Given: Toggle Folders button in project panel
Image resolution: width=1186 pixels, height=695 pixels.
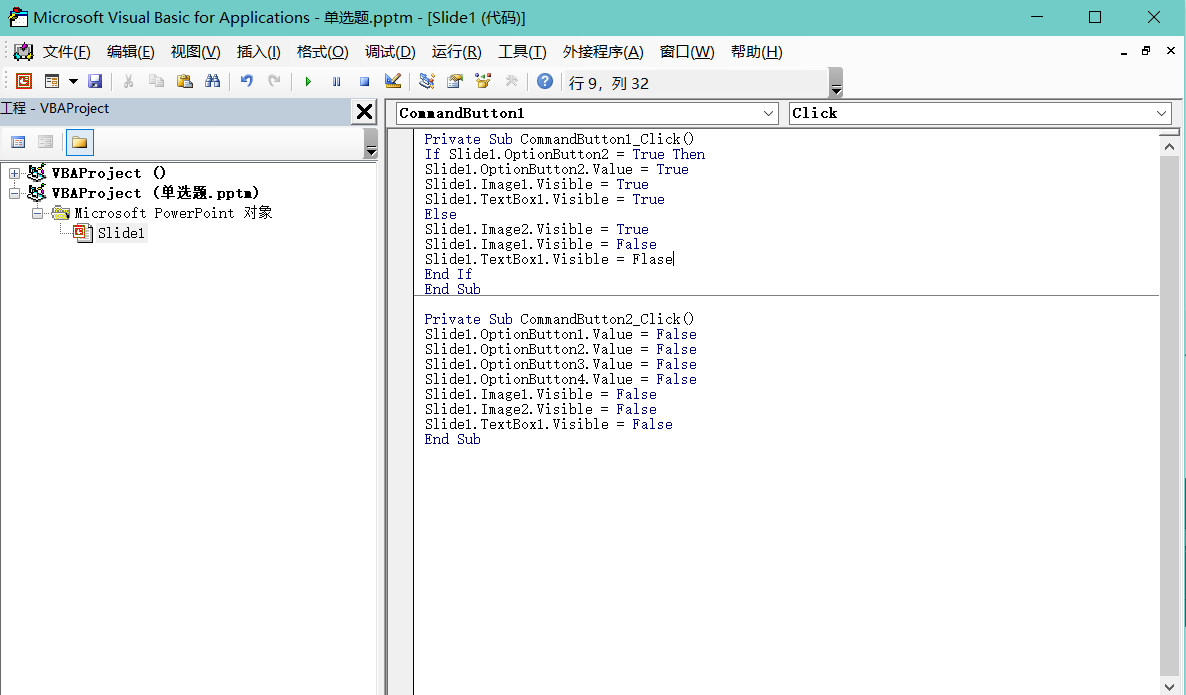Looking at the screenshot, I should coord(79,141).
